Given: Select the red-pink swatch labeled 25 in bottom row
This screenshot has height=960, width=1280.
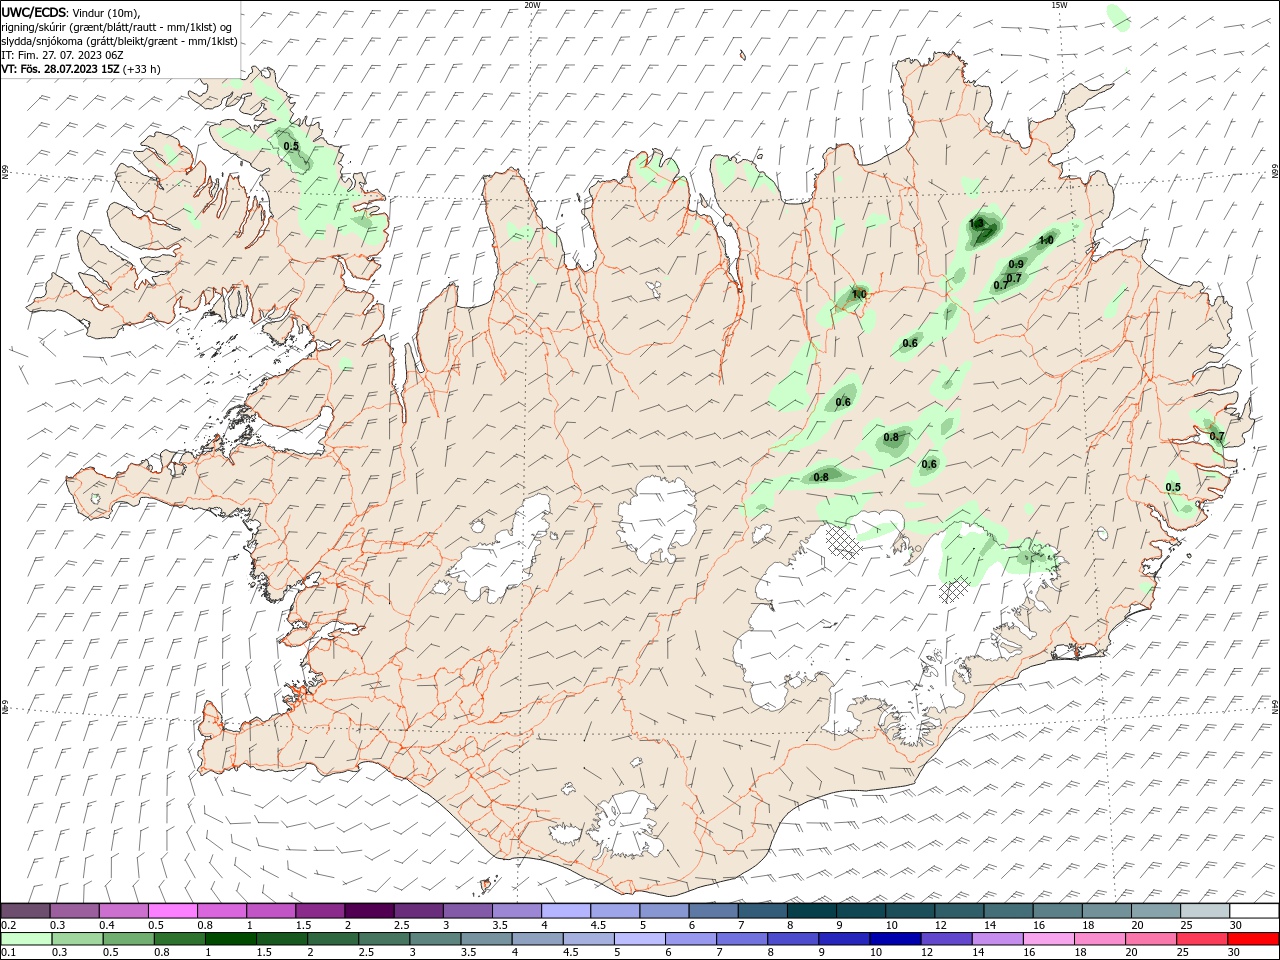Looking at the screenshot, I should point(1203,939).
